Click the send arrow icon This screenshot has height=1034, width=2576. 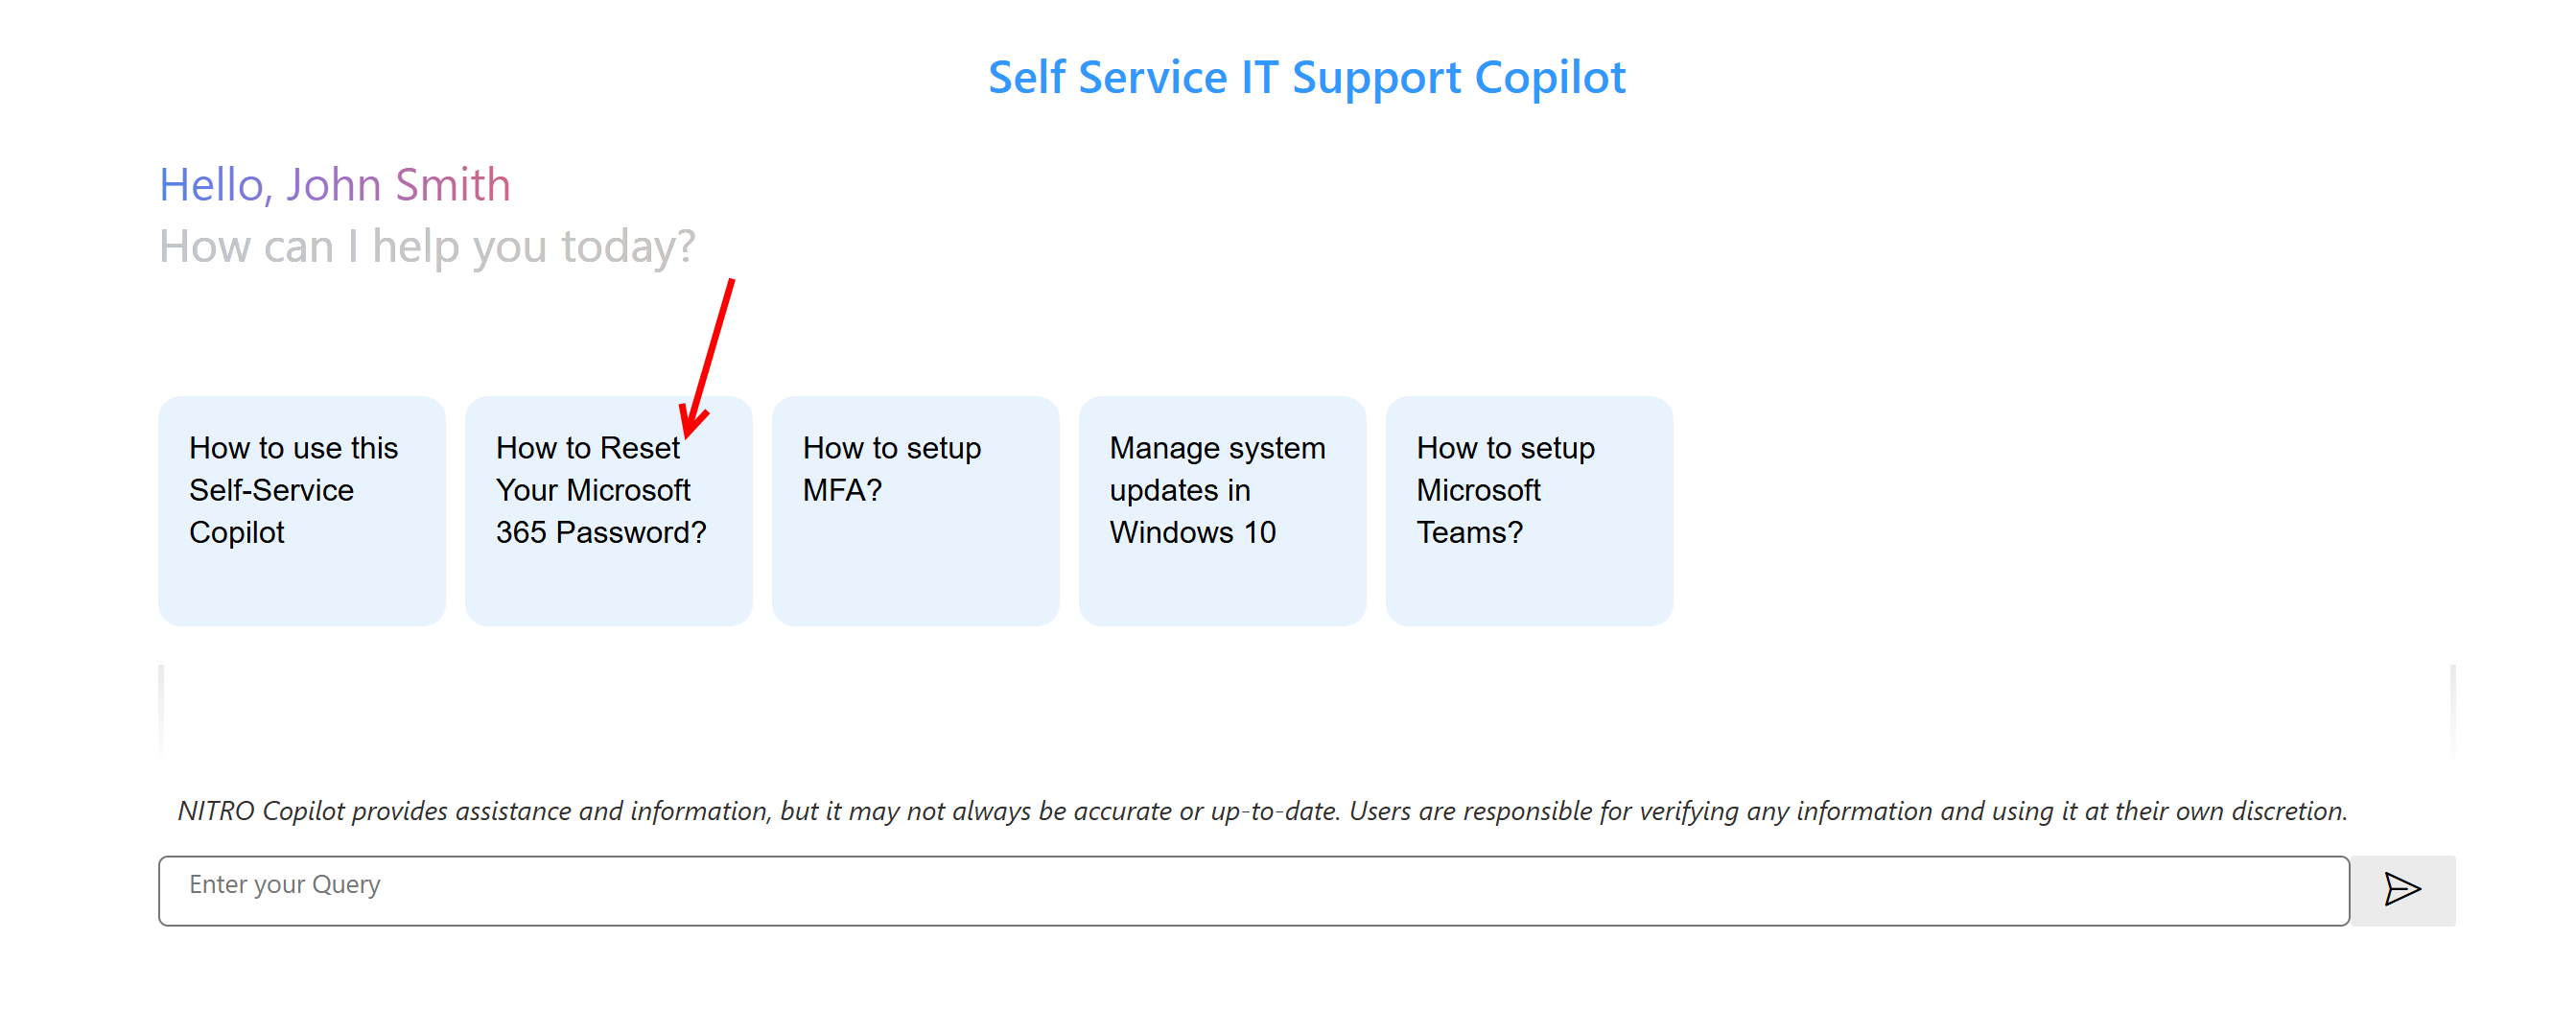(x=2401, y=889)
